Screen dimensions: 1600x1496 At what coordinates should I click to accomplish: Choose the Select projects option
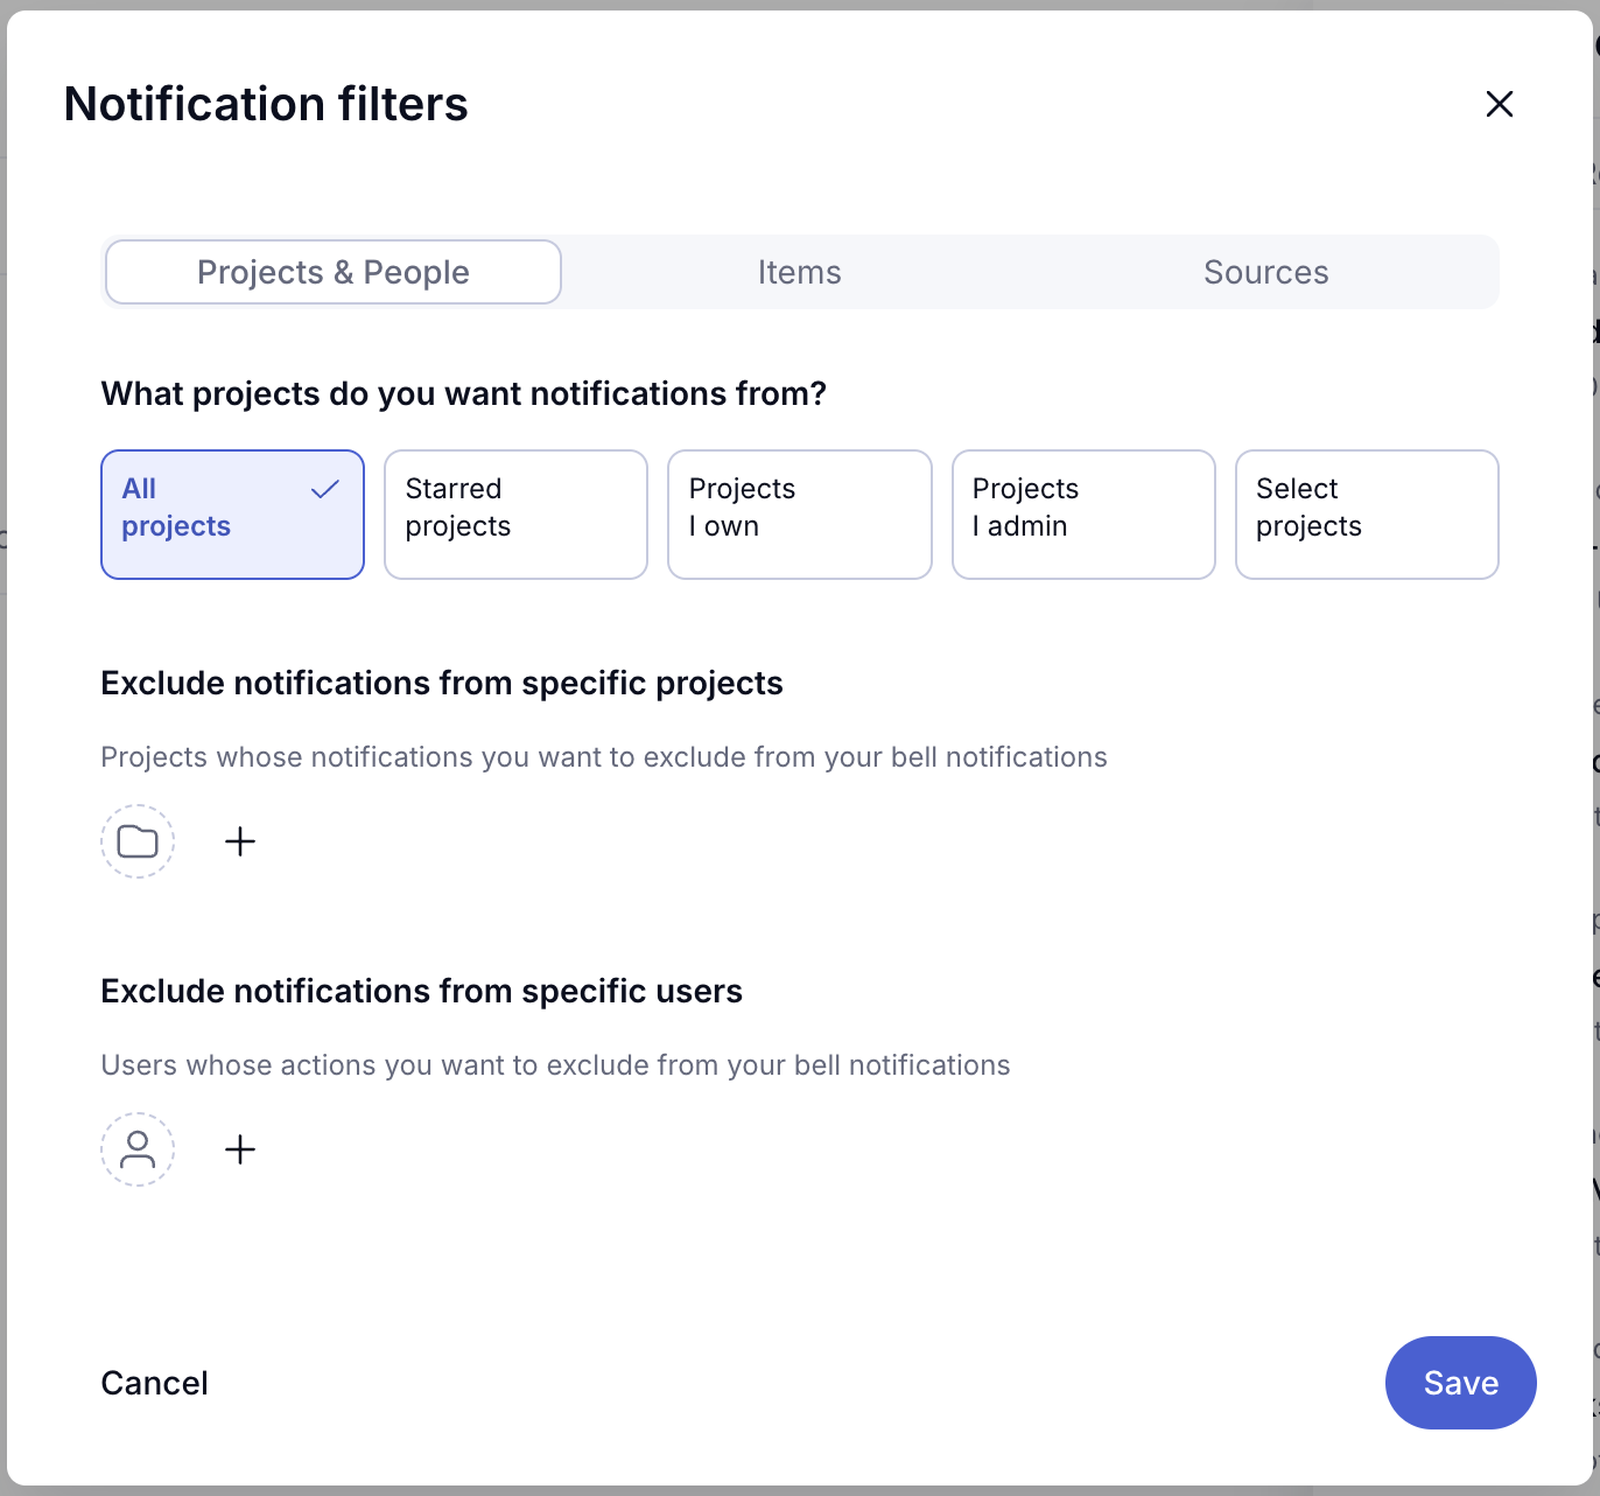pyautogui.click(x=1367, y=514)
